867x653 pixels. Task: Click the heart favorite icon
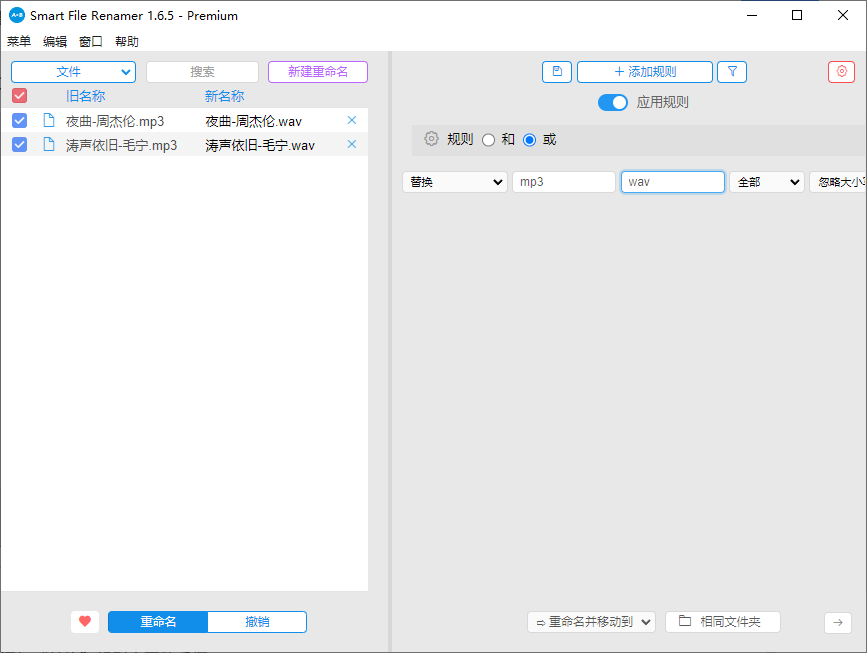[85, 622]
